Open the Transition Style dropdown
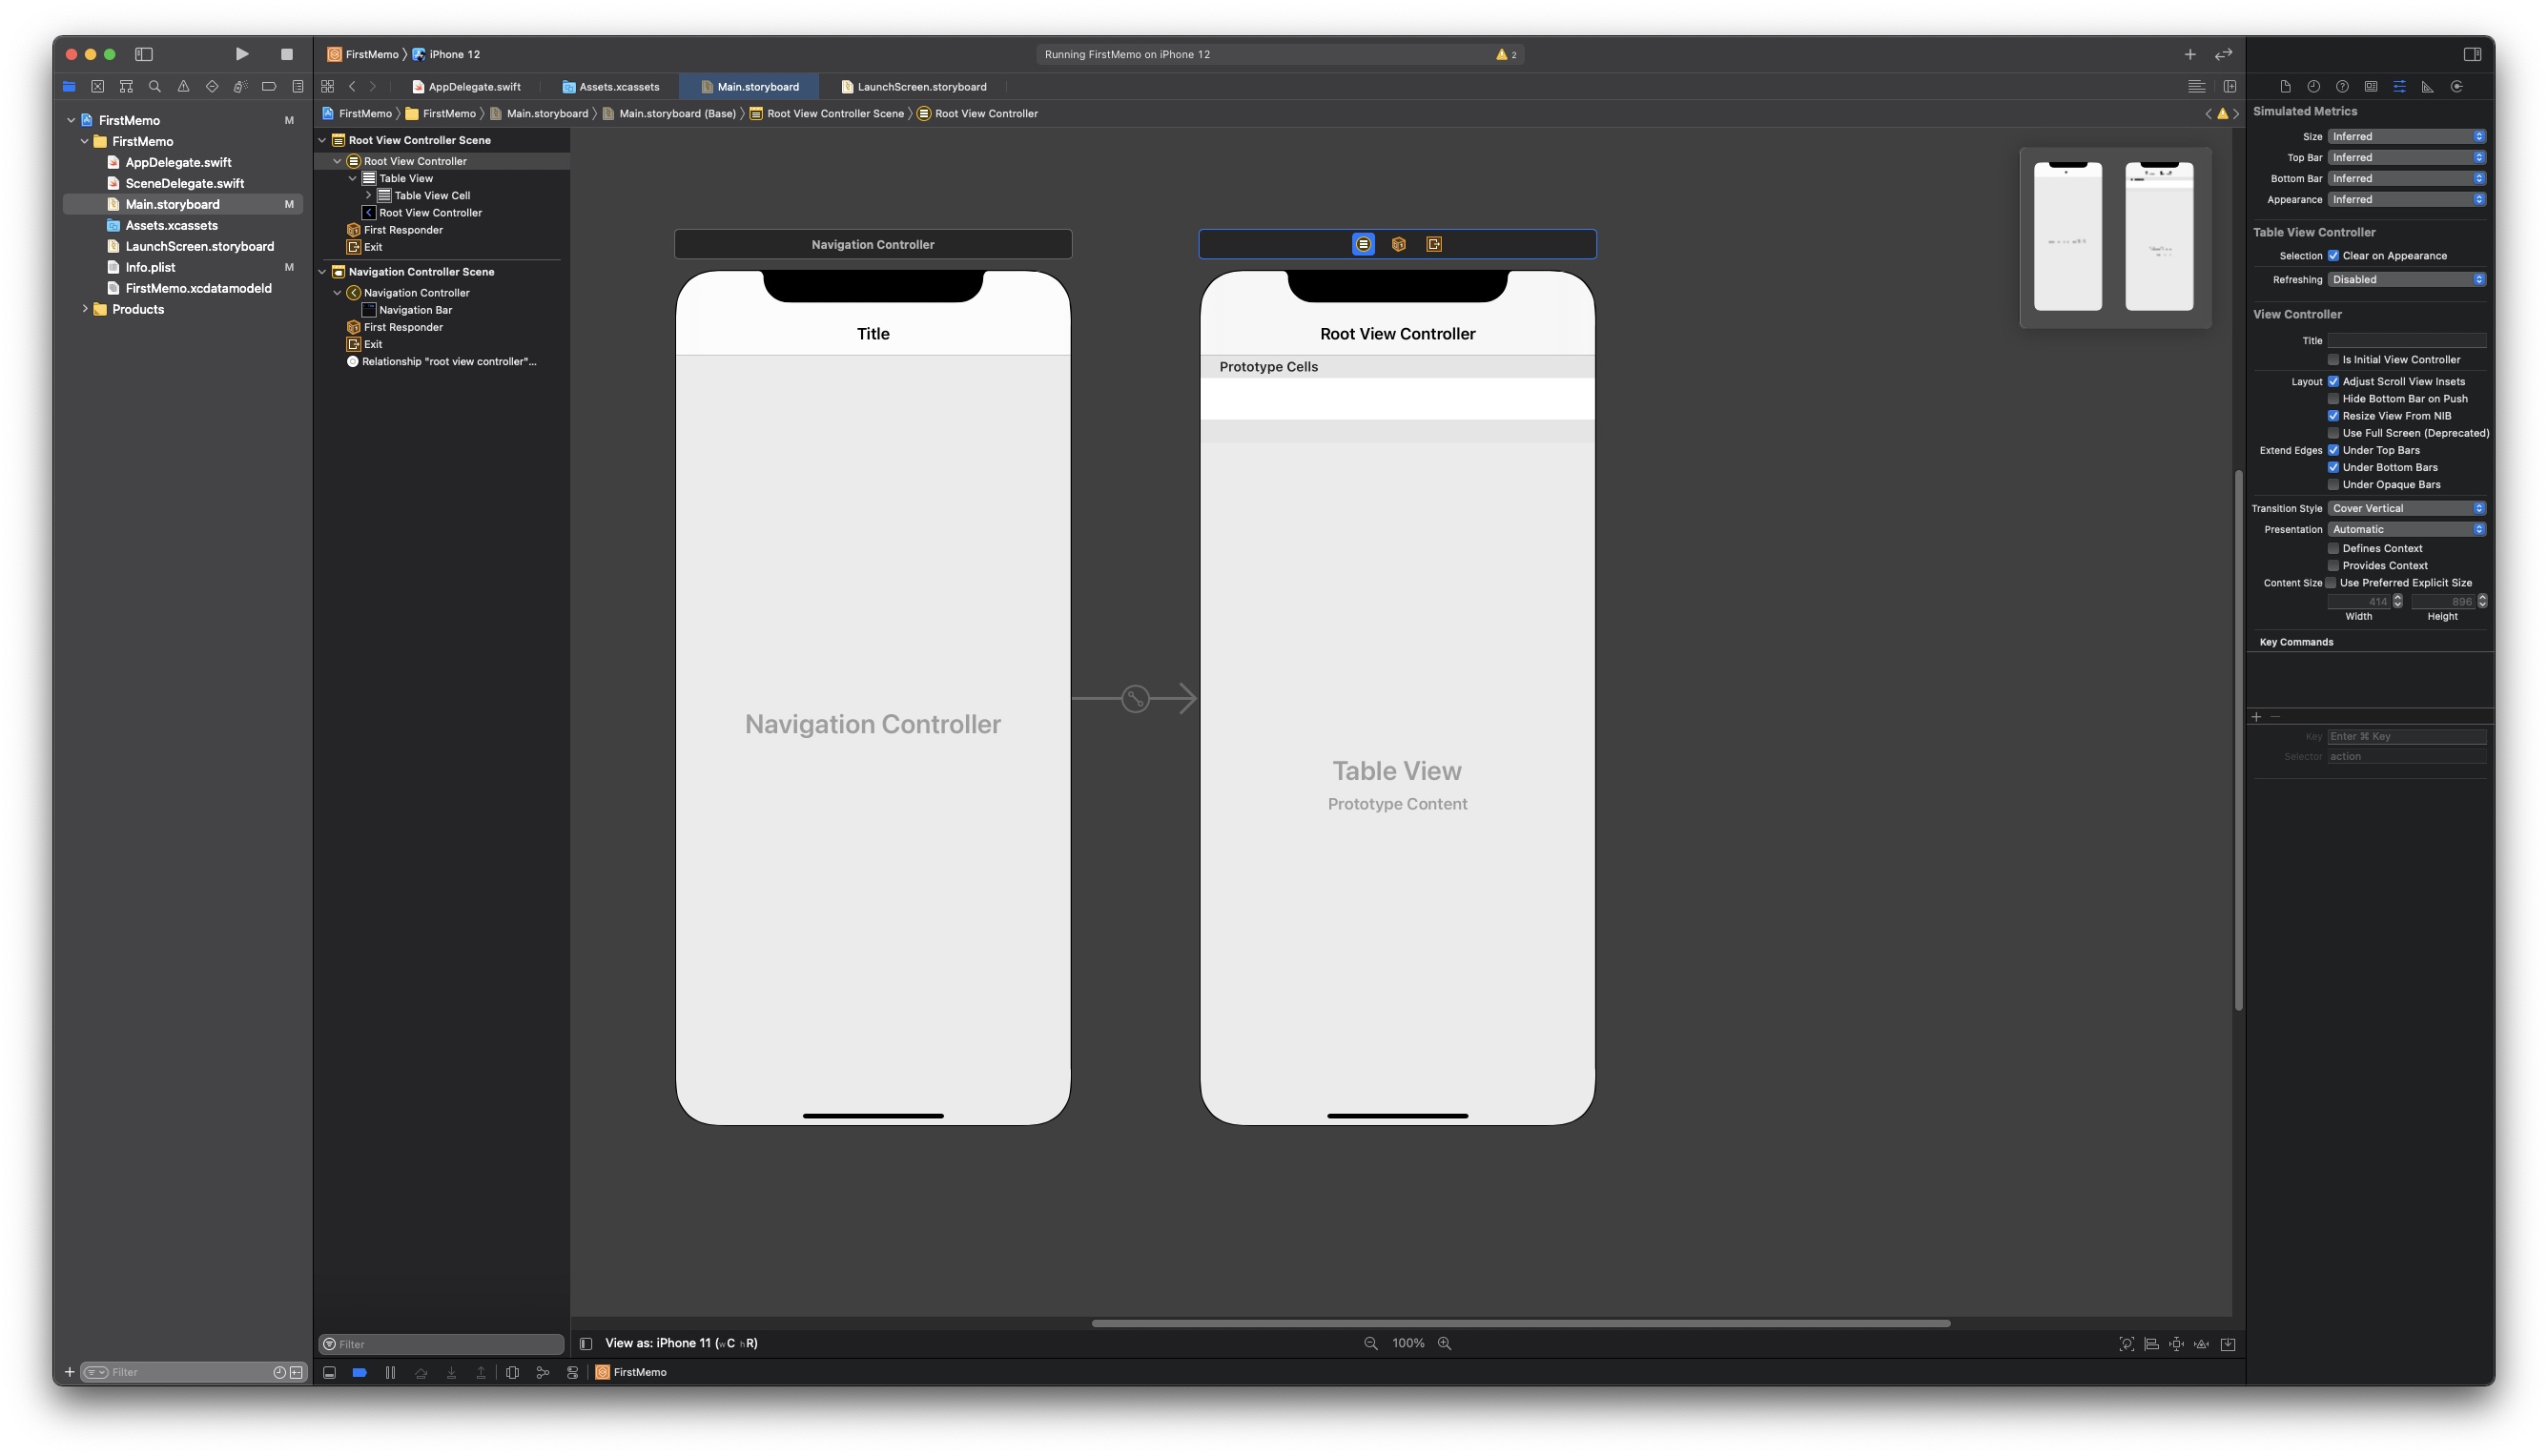 pyautogui.click(x=2406, y=508)
